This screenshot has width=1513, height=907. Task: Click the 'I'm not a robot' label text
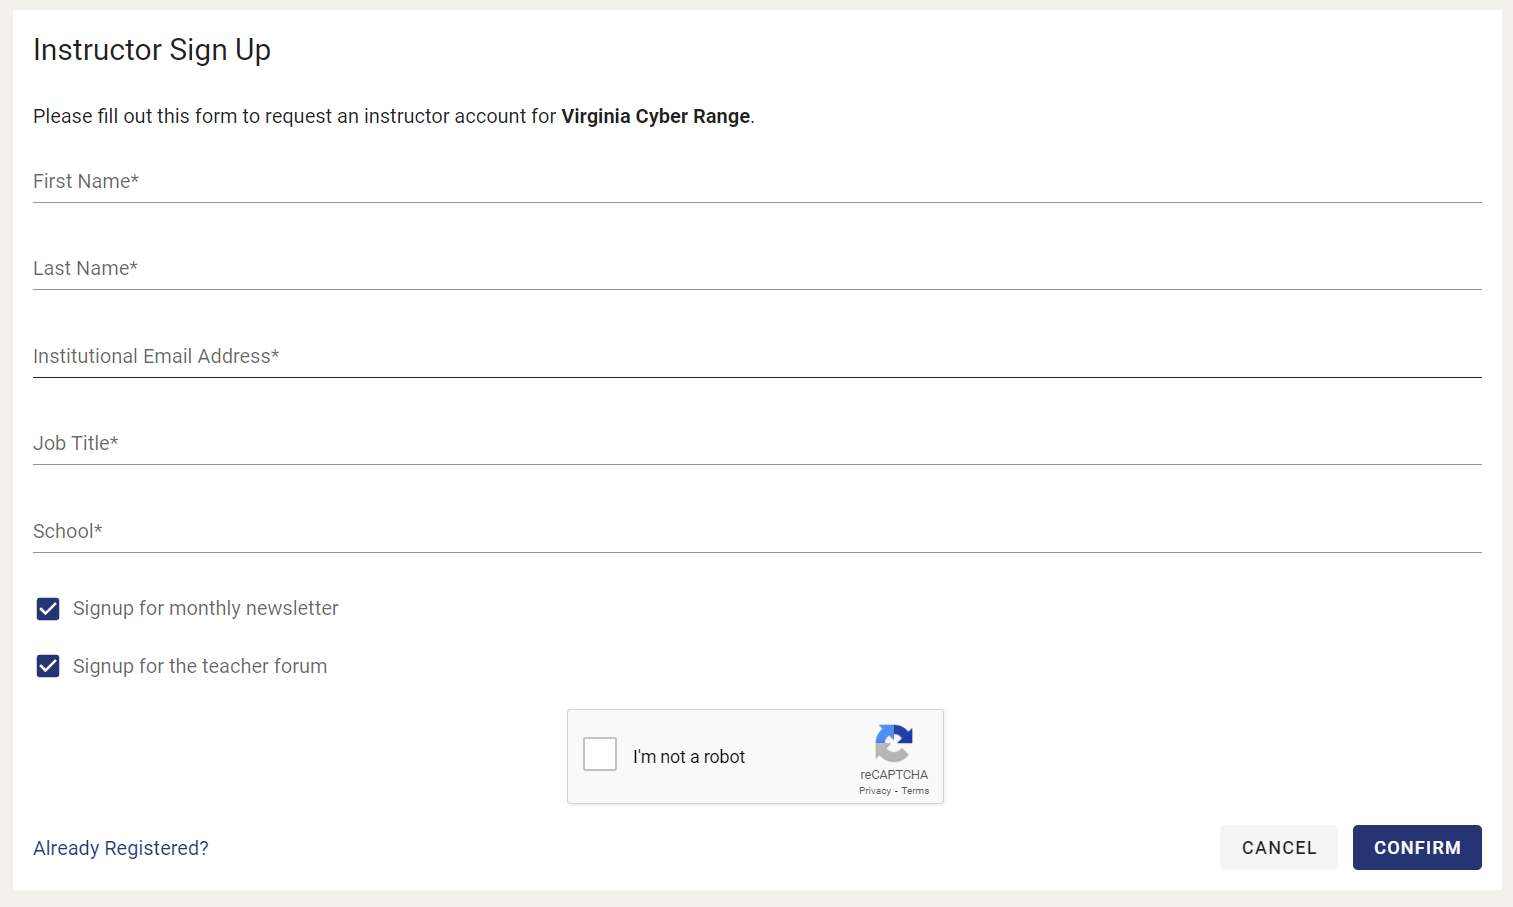[689, 757]
